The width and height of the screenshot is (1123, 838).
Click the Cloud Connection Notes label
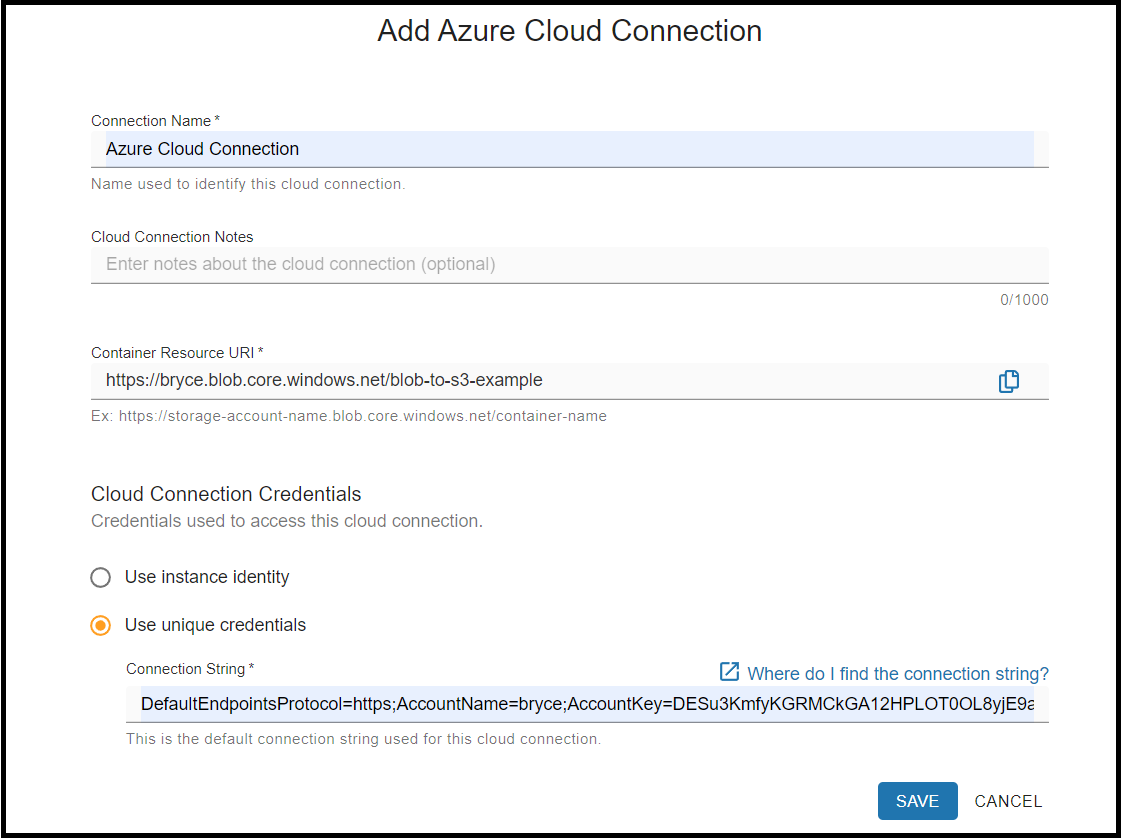click(172, 237)
